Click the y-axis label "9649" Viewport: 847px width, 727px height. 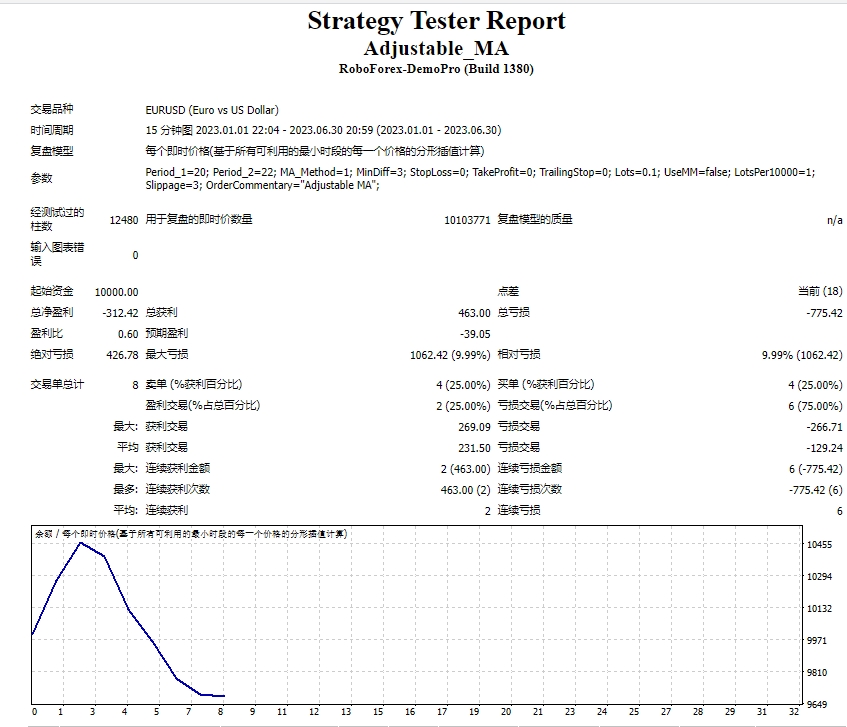(x=817, y=705)
